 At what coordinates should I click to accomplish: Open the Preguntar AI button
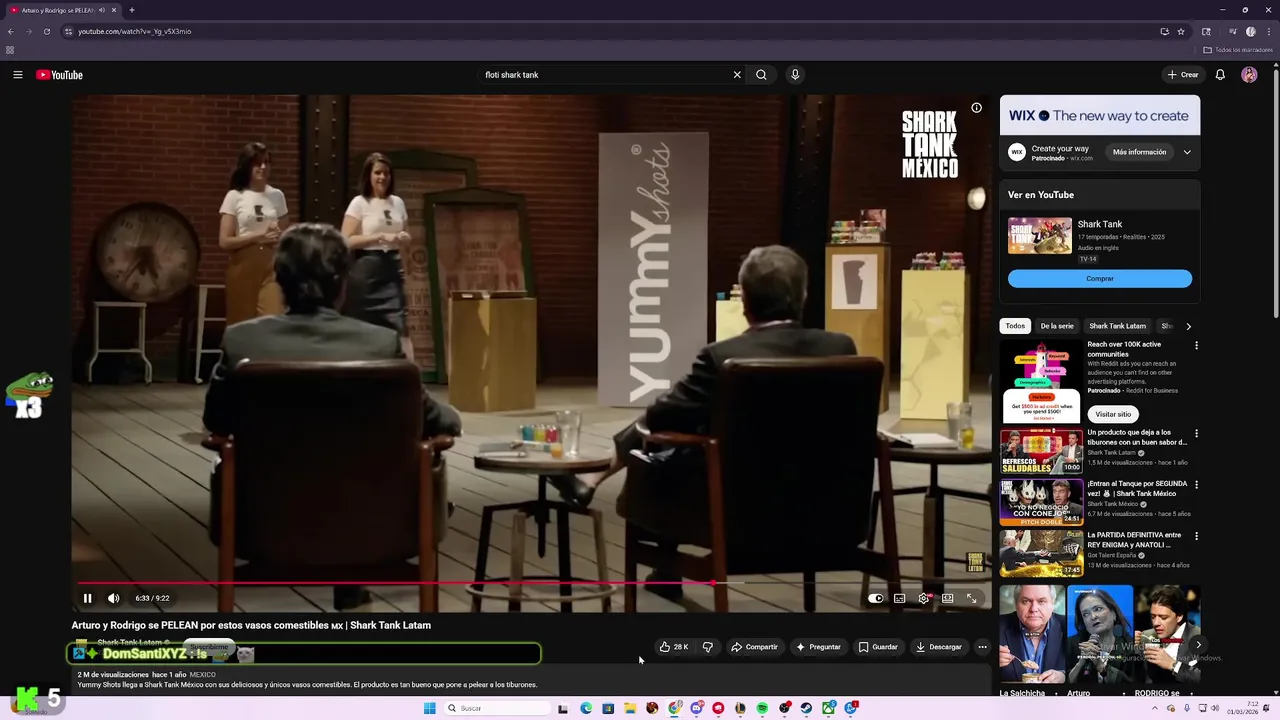(x=818, y=647)
